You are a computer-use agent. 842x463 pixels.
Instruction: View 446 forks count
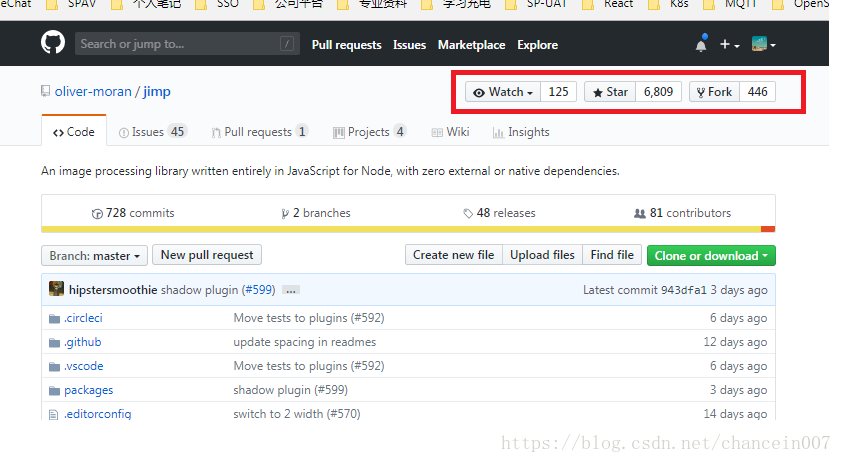coord(757,92)
